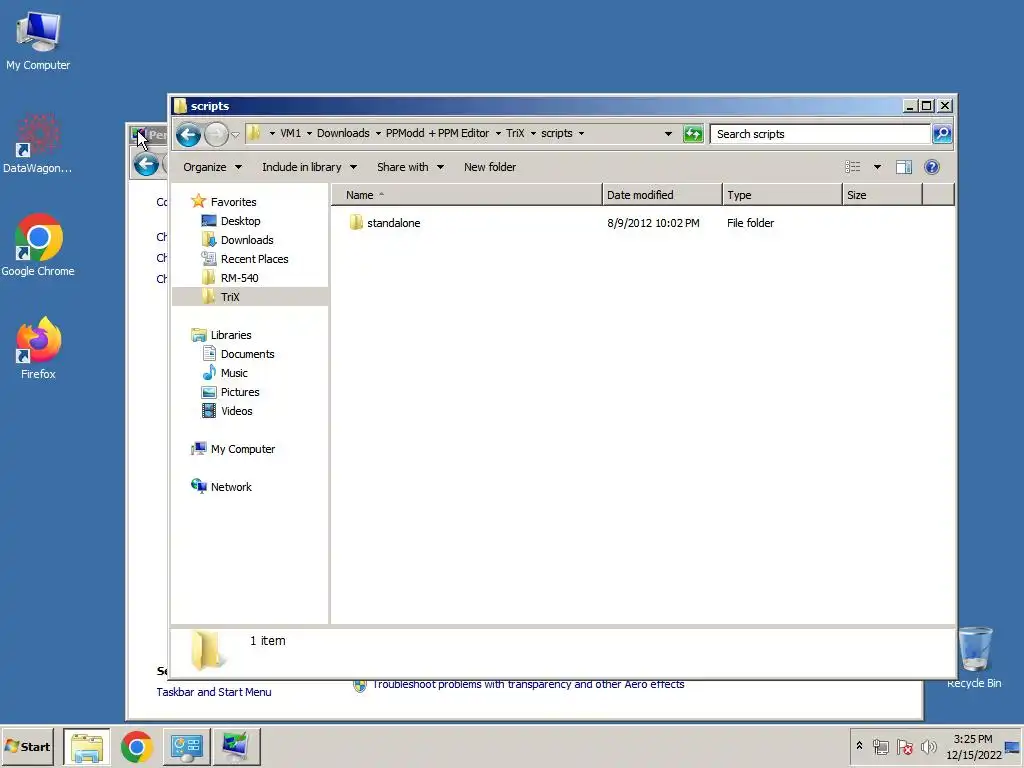Open the Start menu

(27, 746)
